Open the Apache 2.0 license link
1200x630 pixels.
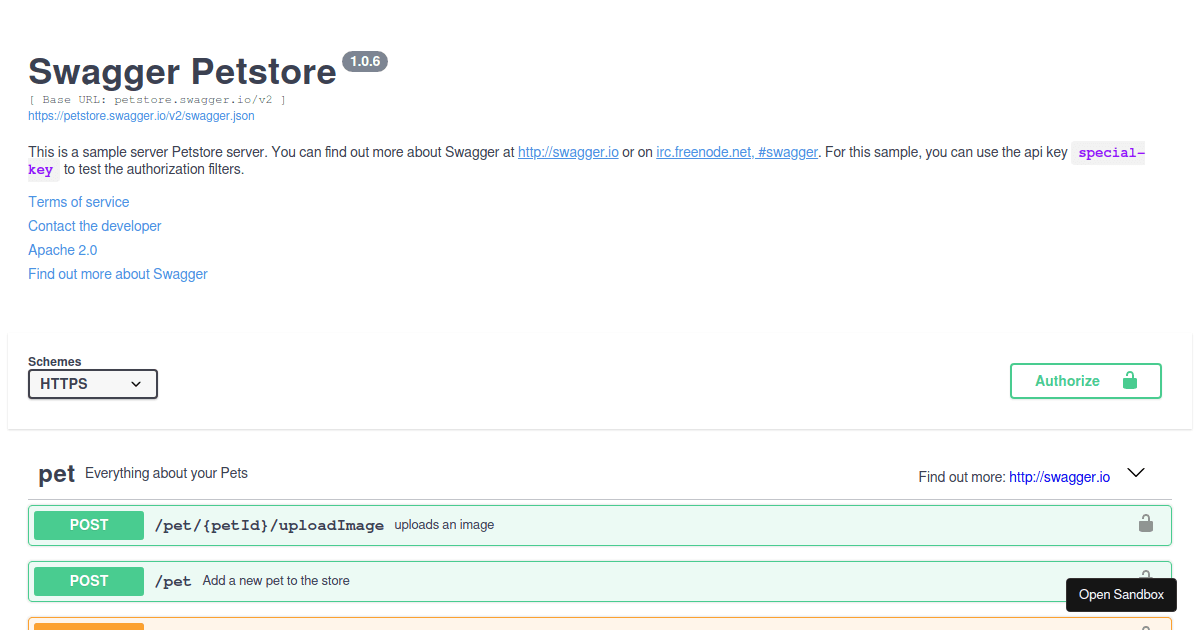[x=62, y=249]
